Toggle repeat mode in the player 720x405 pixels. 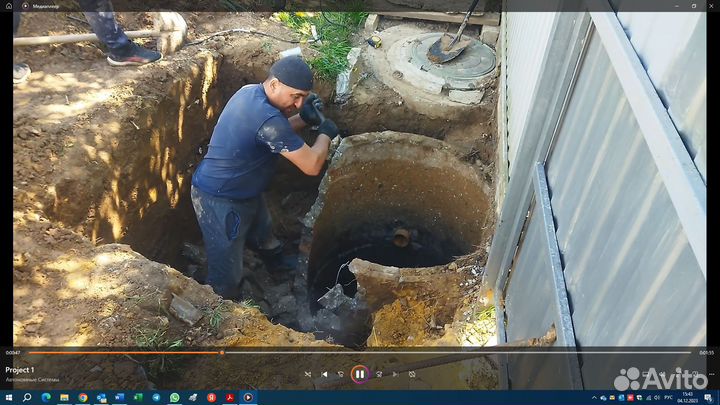coord(411,374)
